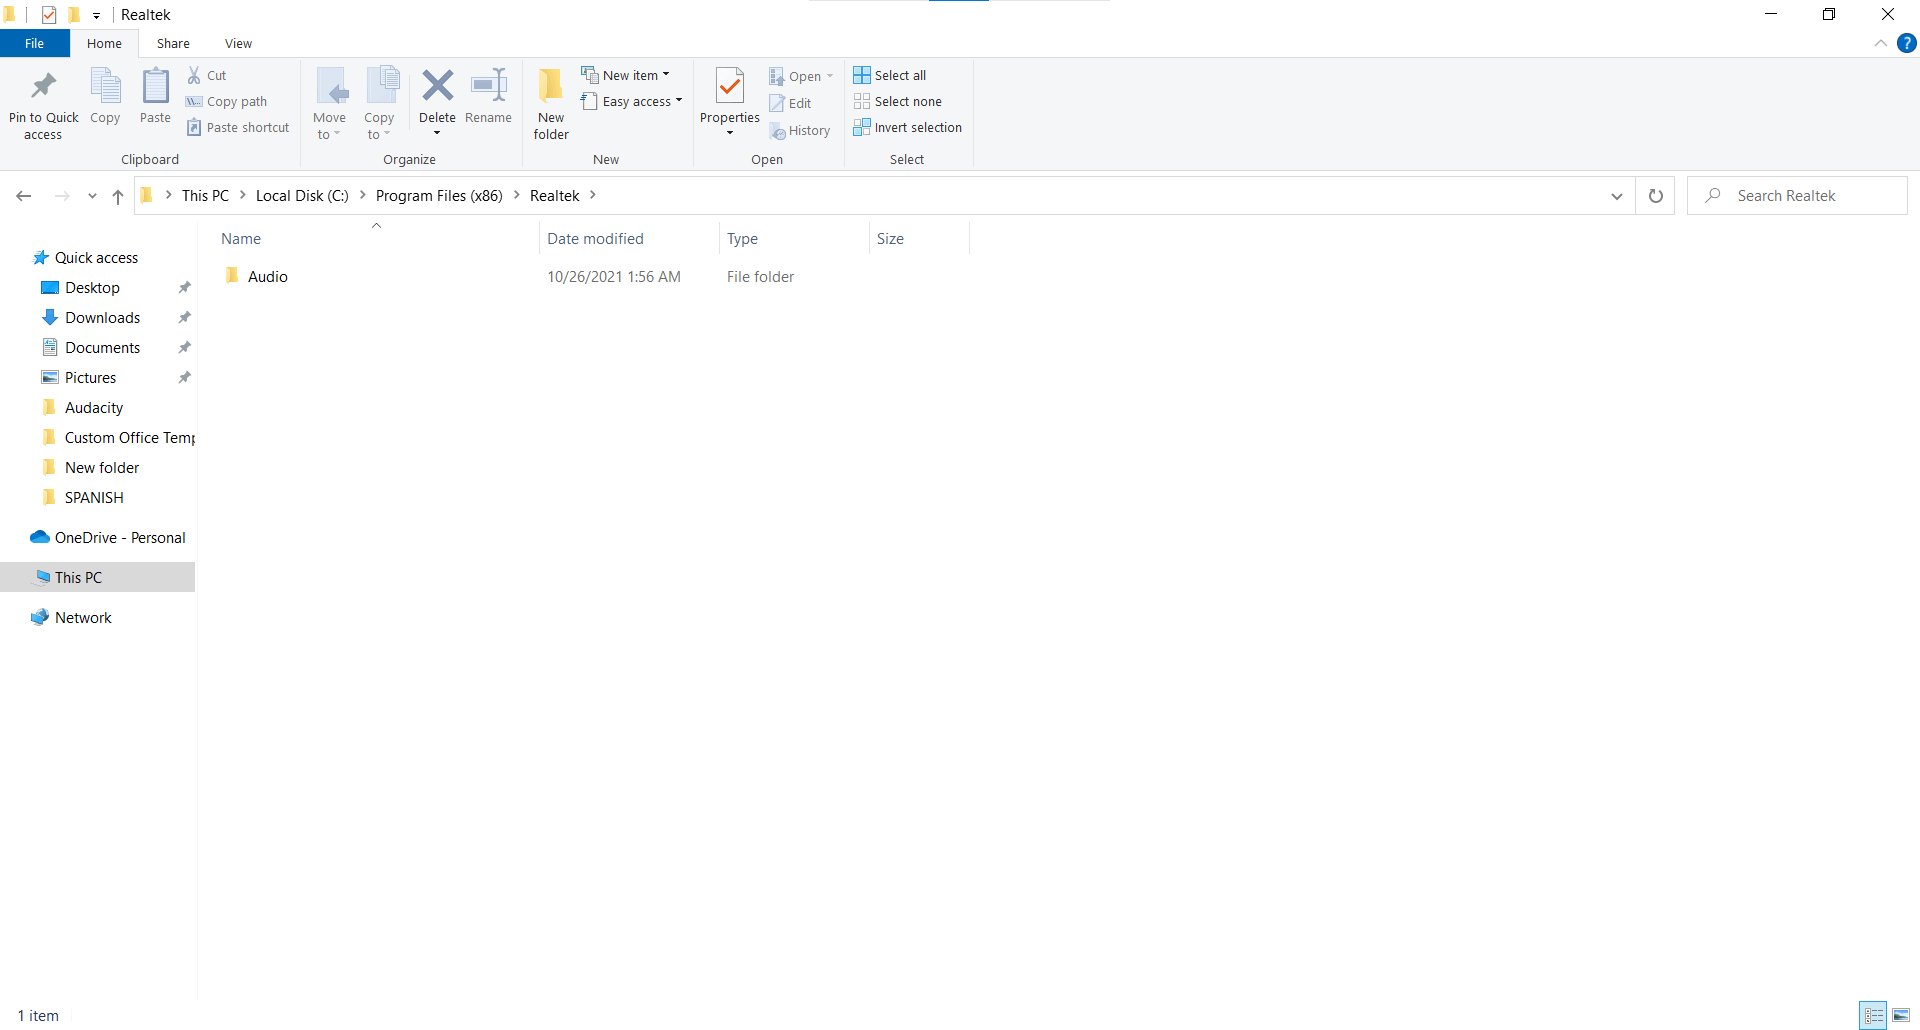Customize Quick Access Toolbar dropdown
Image resolution: width=1920 pixels, height=1030 pixels.
[x=96, y=15]
